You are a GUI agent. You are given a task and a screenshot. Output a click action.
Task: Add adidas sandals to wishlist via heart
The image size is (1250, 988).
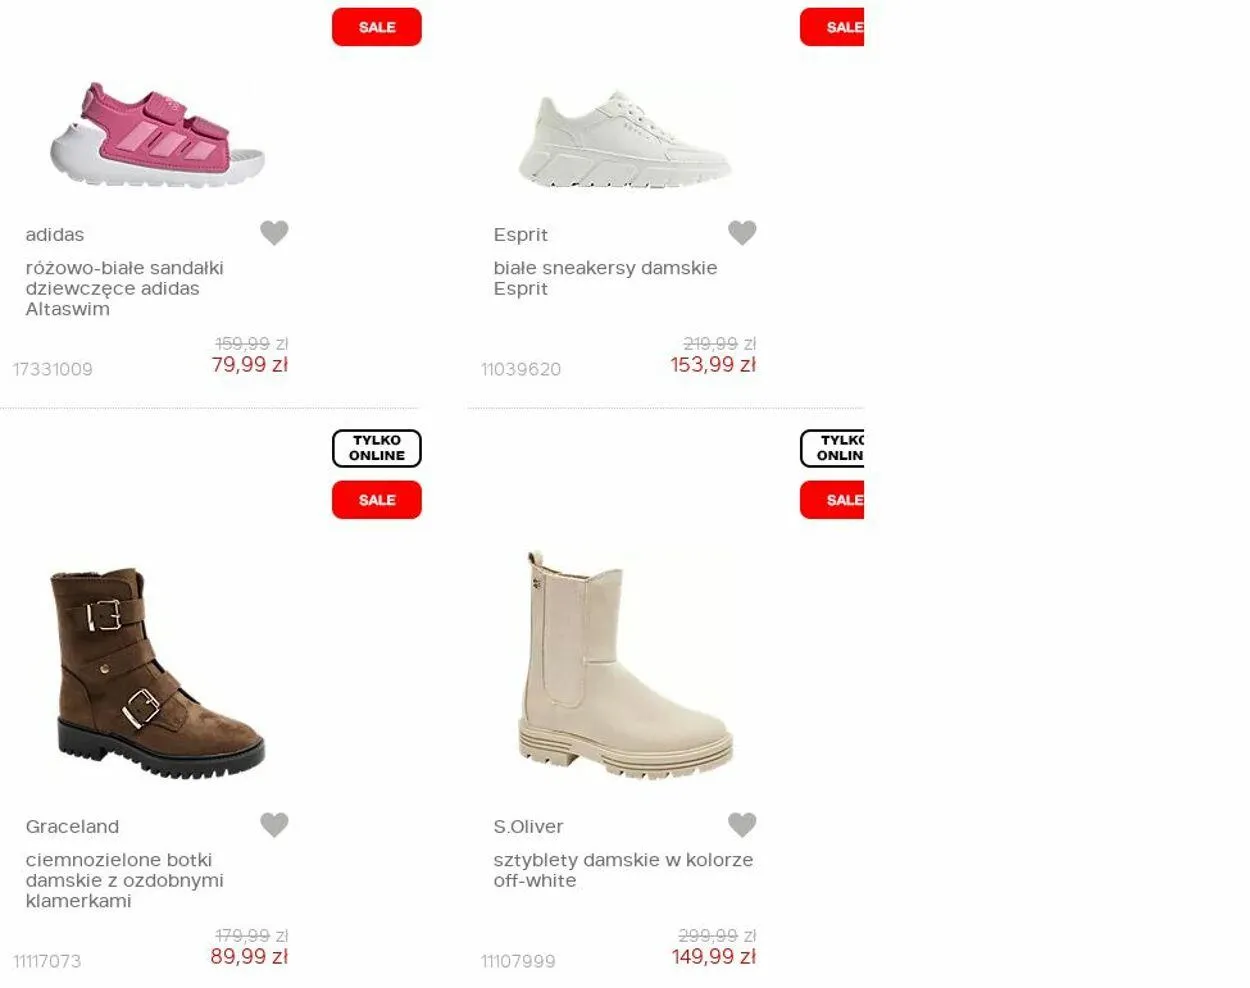pos(274,233)
